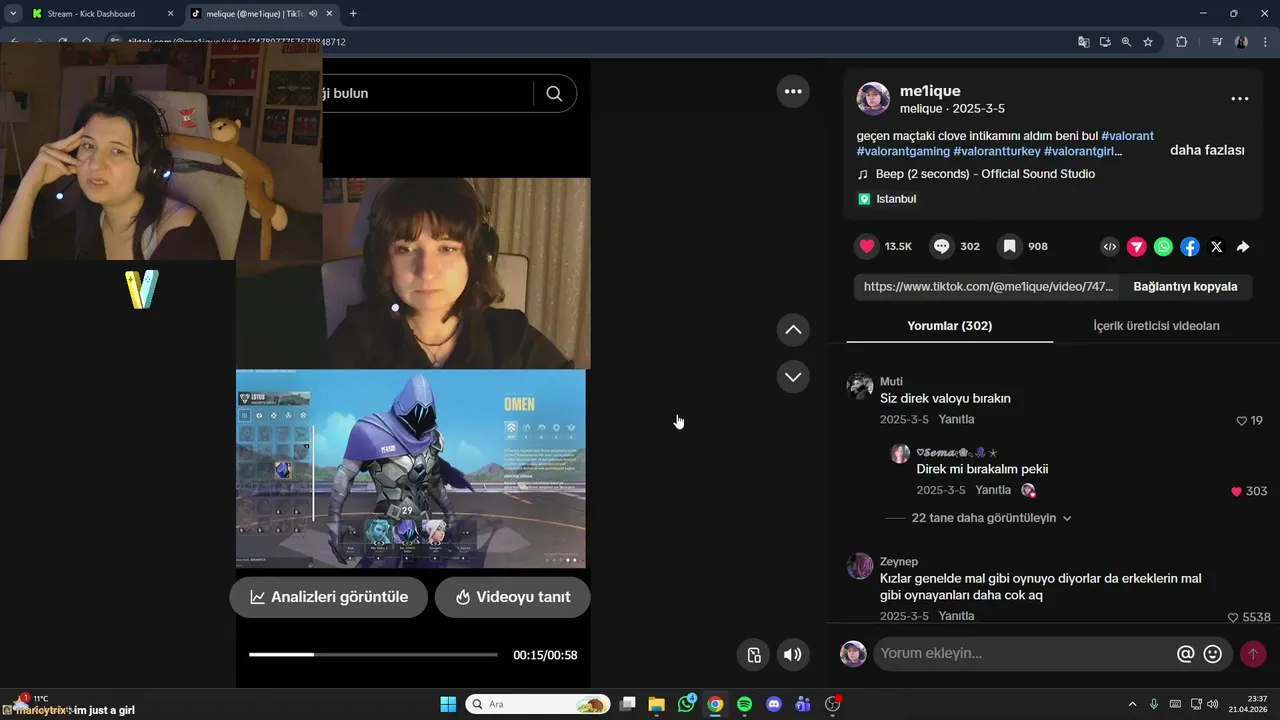Post comment with red arrow button
The image size is (1280, 720).
(x=1253, y=654)
